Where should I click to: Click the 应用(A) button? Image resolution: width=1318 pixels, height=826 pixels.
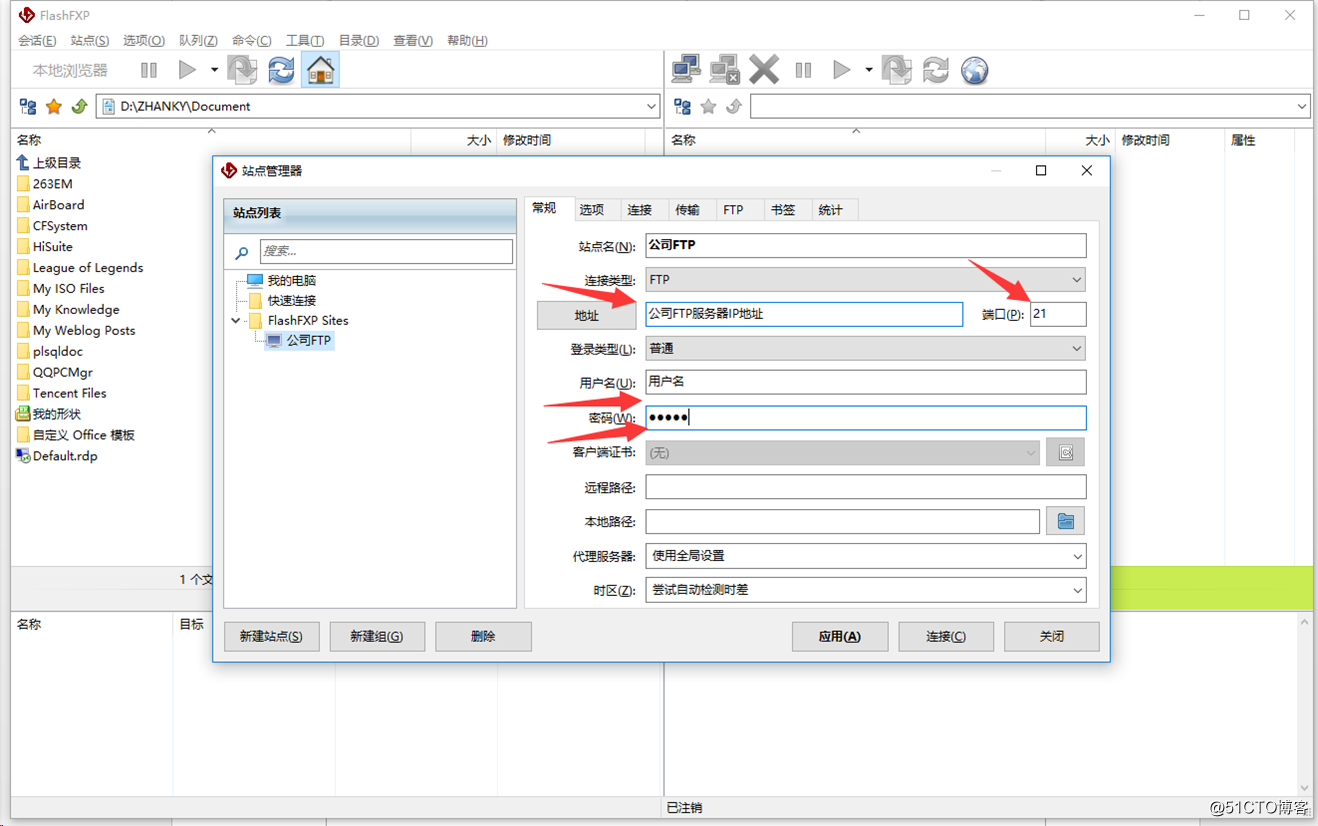[x=840, y=636]
